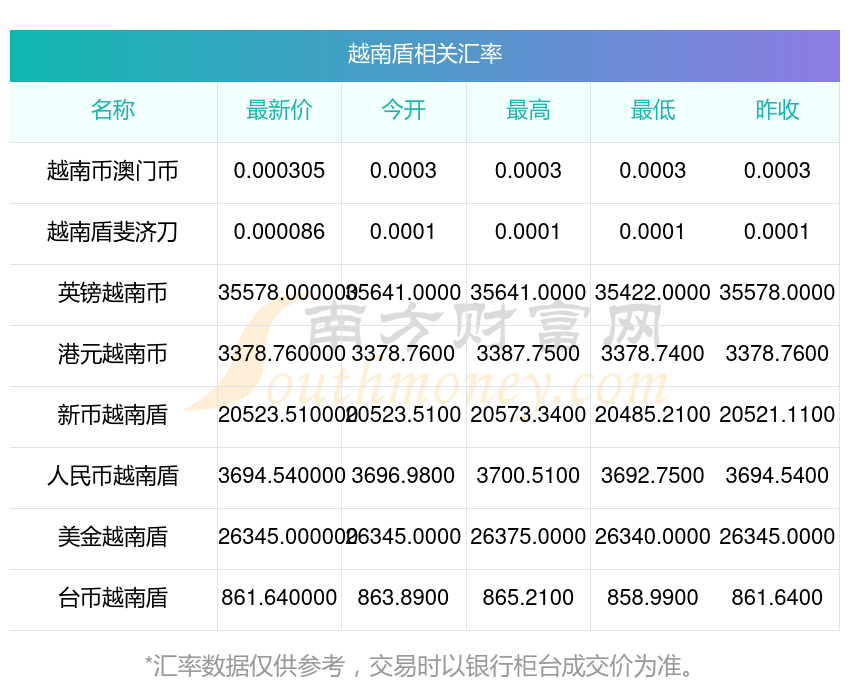
Task: Select the latest price 3694.540000
Action: [281, 476]
